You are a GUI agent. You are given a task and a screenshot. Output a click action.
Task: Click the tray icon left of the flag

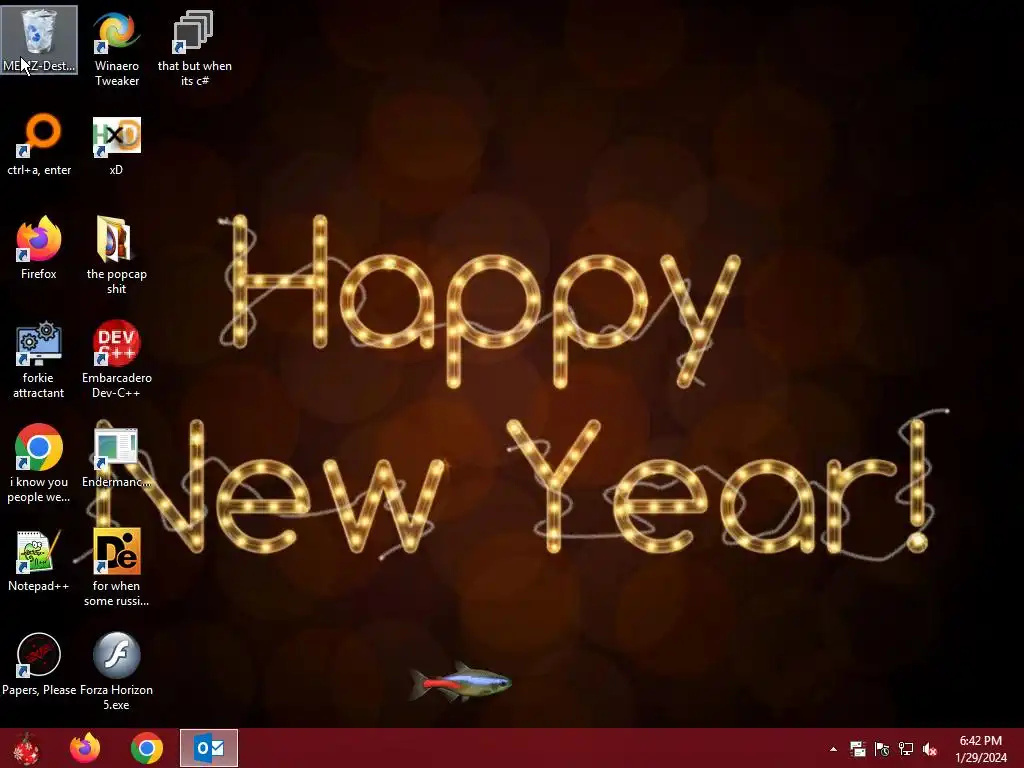pyautogui.click(x=857, y=749)
